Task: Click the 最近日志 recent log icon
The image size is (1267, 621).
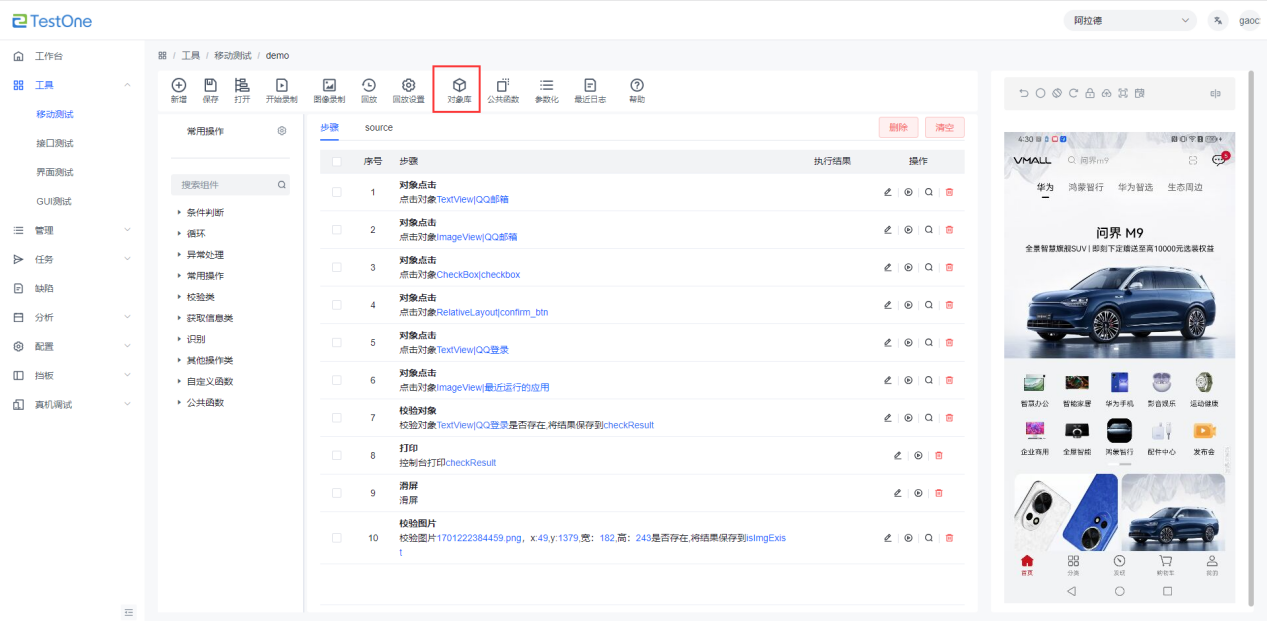Action: click(590, 90)
